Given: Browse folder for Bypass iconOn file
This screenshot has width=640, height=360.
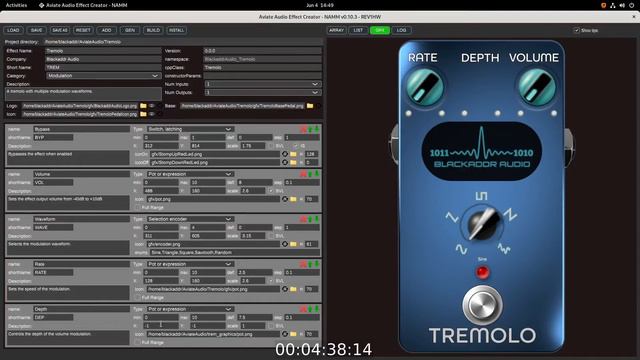Looking at the screenshot, I should click(x=293, y=154).
